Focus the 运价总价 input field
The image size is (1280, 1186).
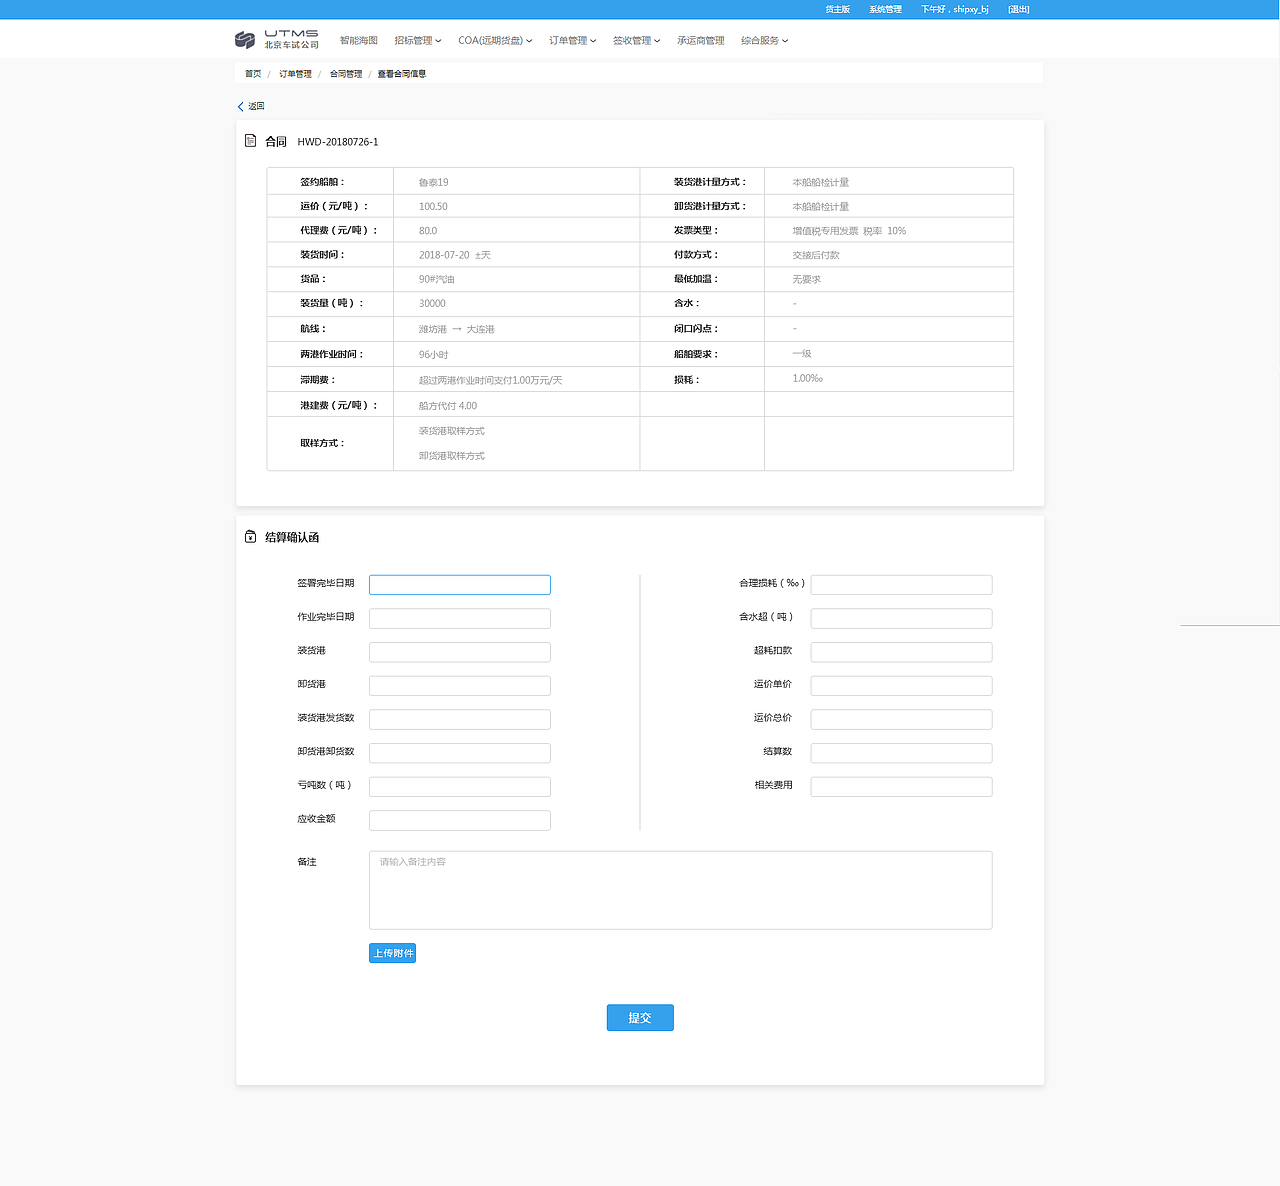(901, 719)
